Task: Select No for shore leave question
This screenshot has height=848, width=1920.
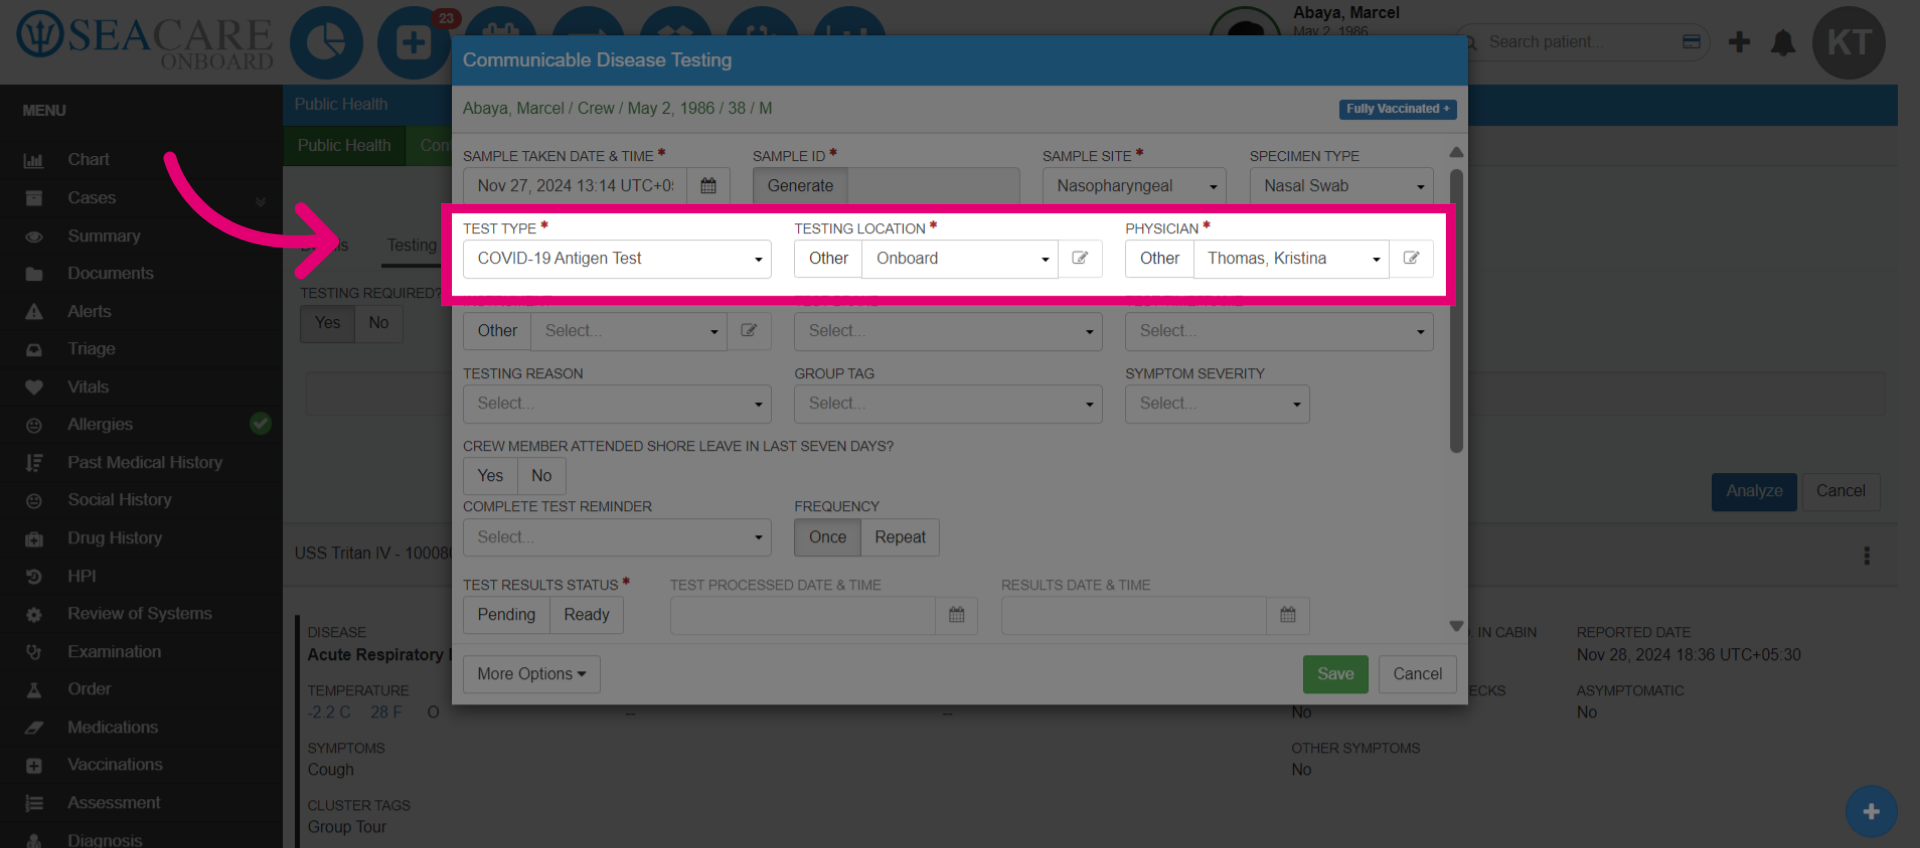Action: pos(541,476)
